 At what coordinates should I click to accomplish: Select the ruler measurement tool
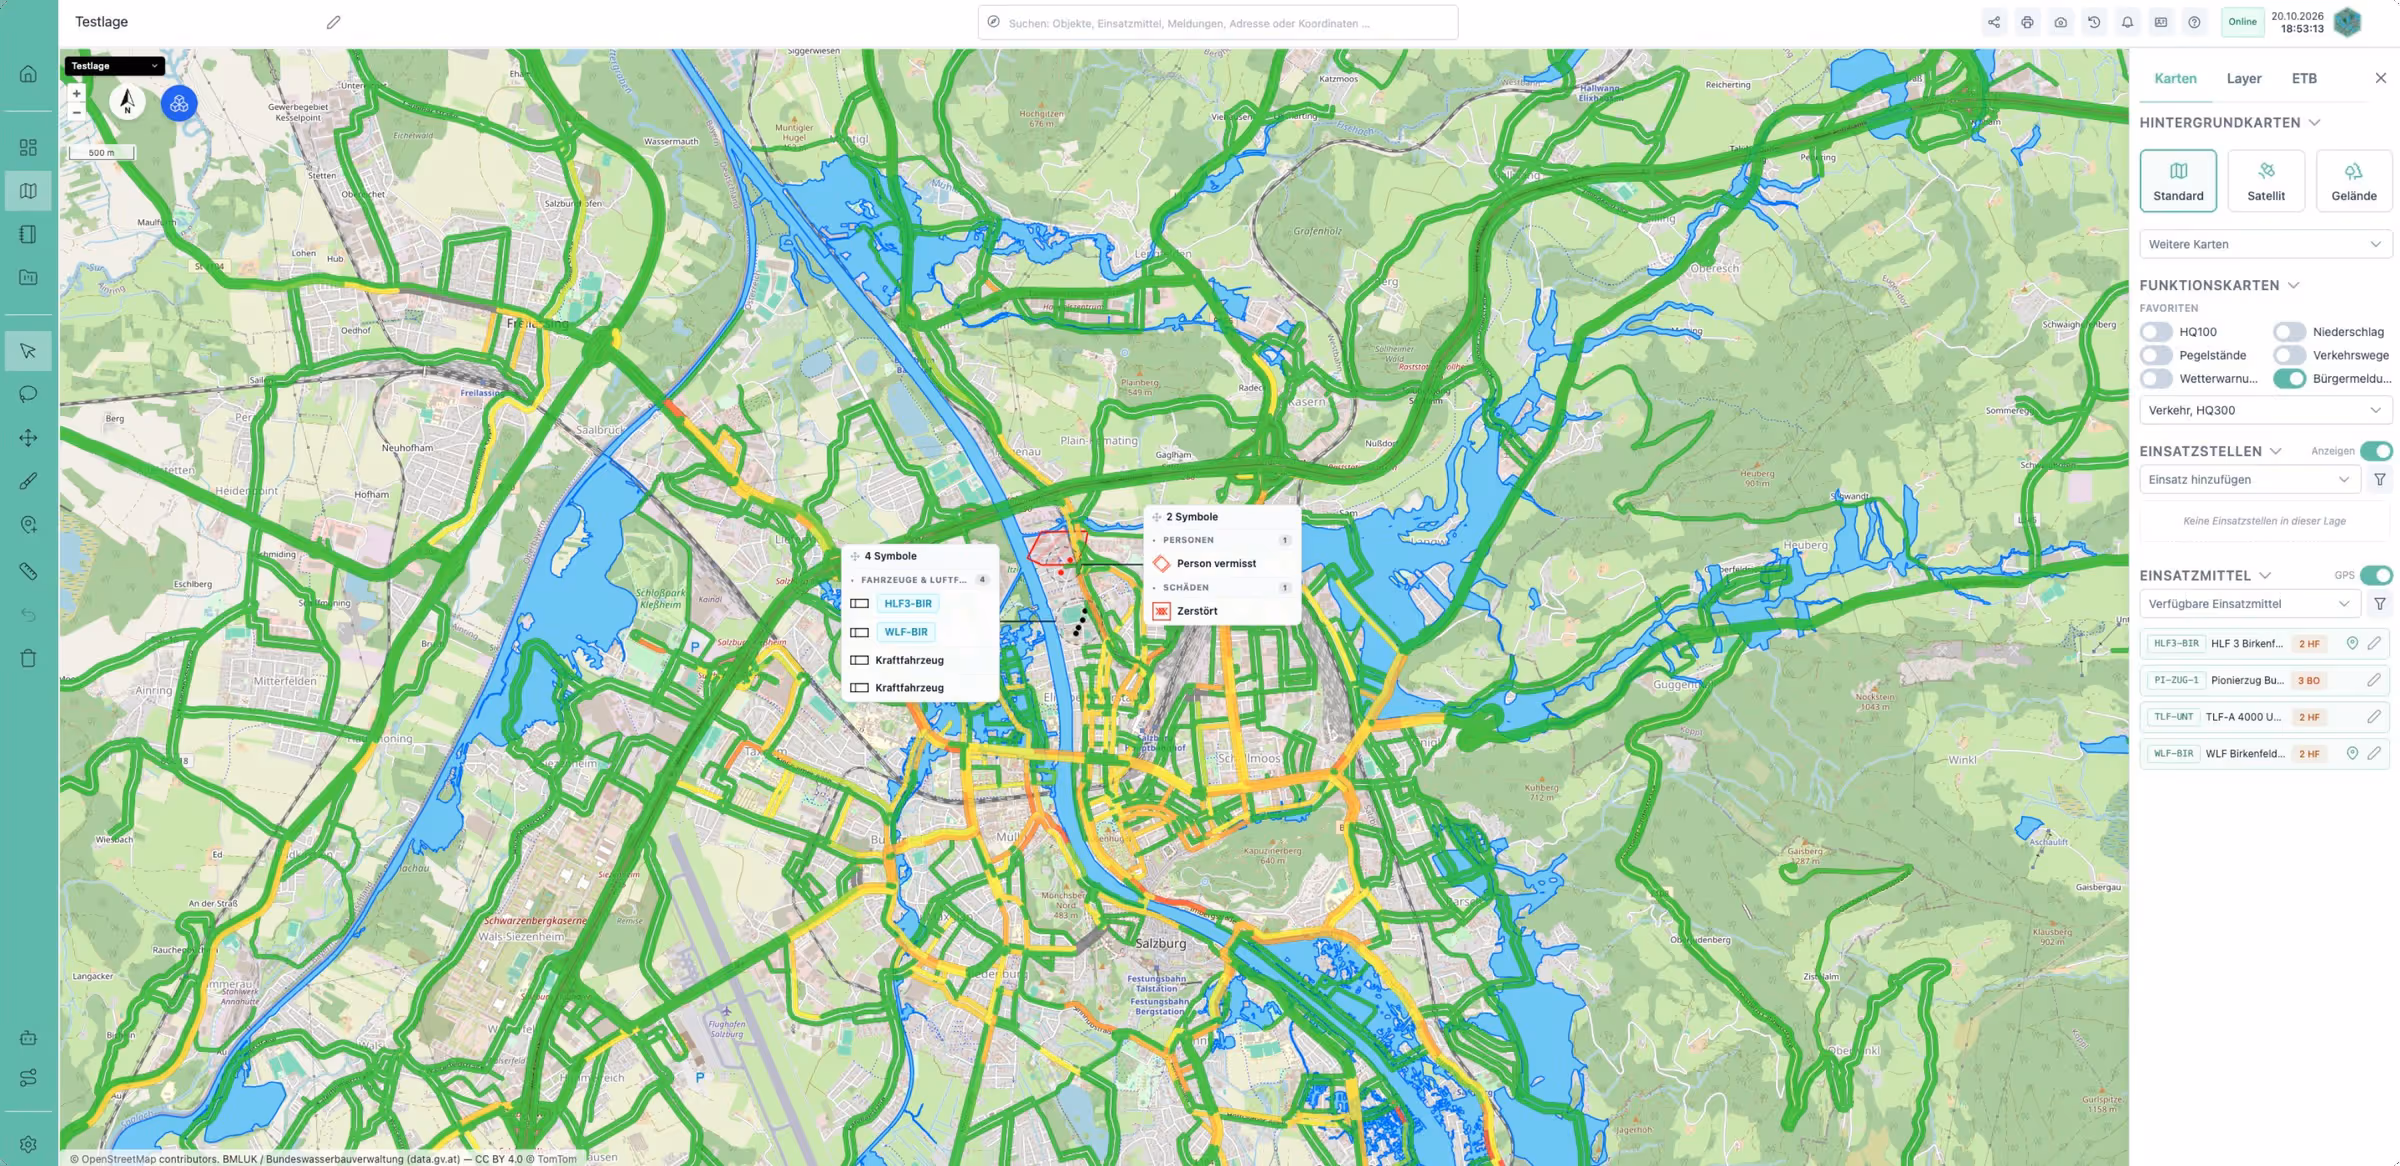click(28, 571)
